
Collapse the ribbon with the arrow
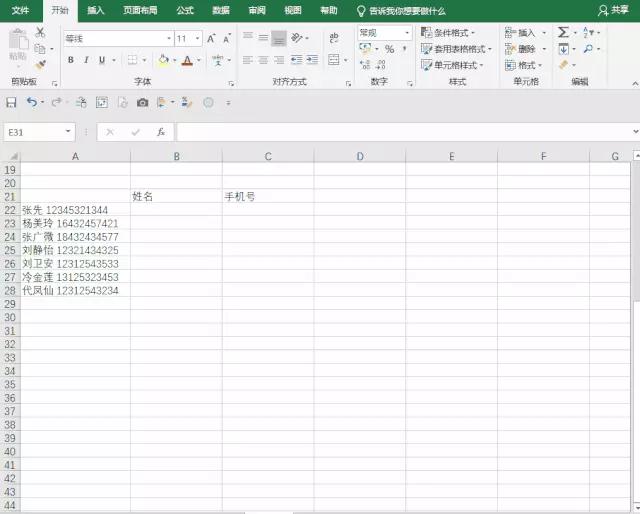[635, 84]
